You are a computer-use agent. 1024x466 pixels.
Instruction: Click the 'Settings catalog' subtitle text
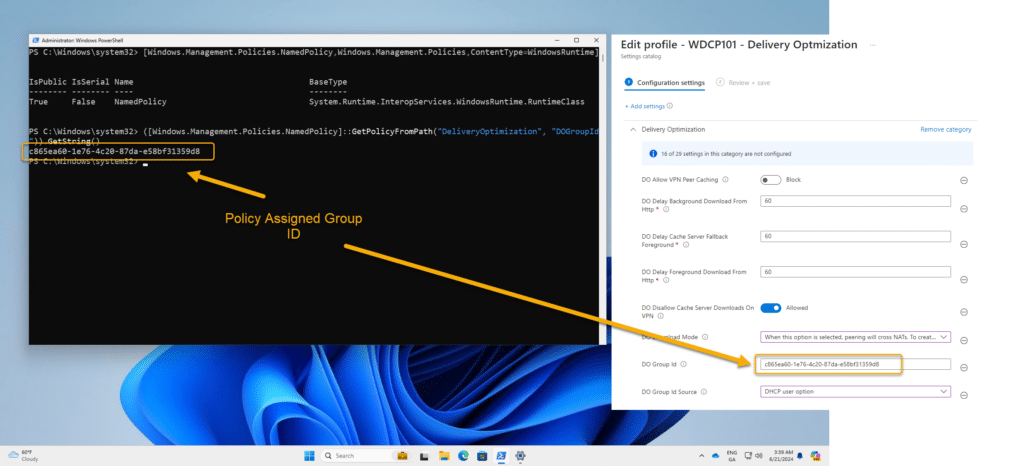coord(640,56)
